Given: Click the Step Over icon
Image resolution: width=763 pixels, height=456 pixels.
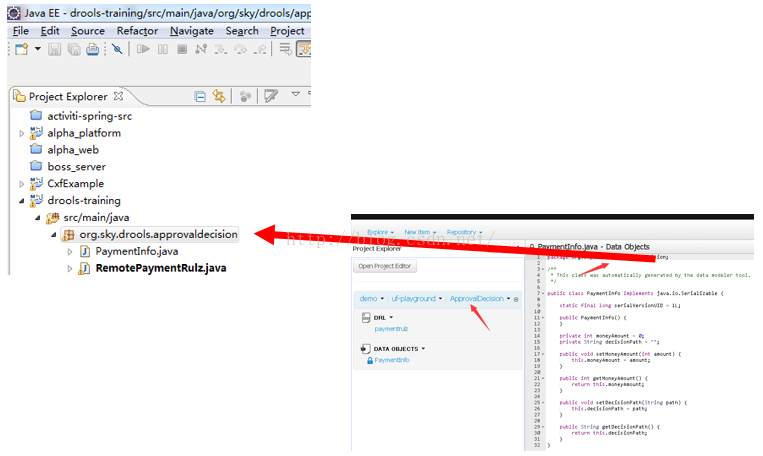Looking at the screenshot, I should pos(240,49).
